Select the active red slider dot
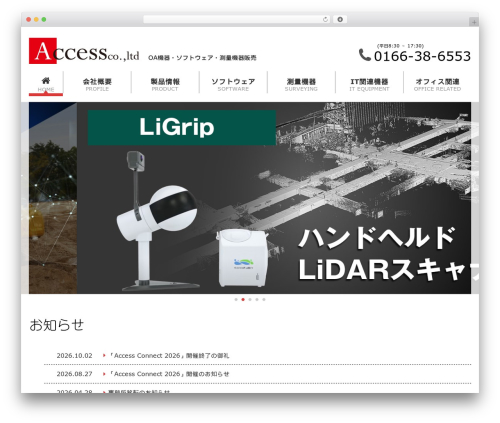 [x=243, y=300]
